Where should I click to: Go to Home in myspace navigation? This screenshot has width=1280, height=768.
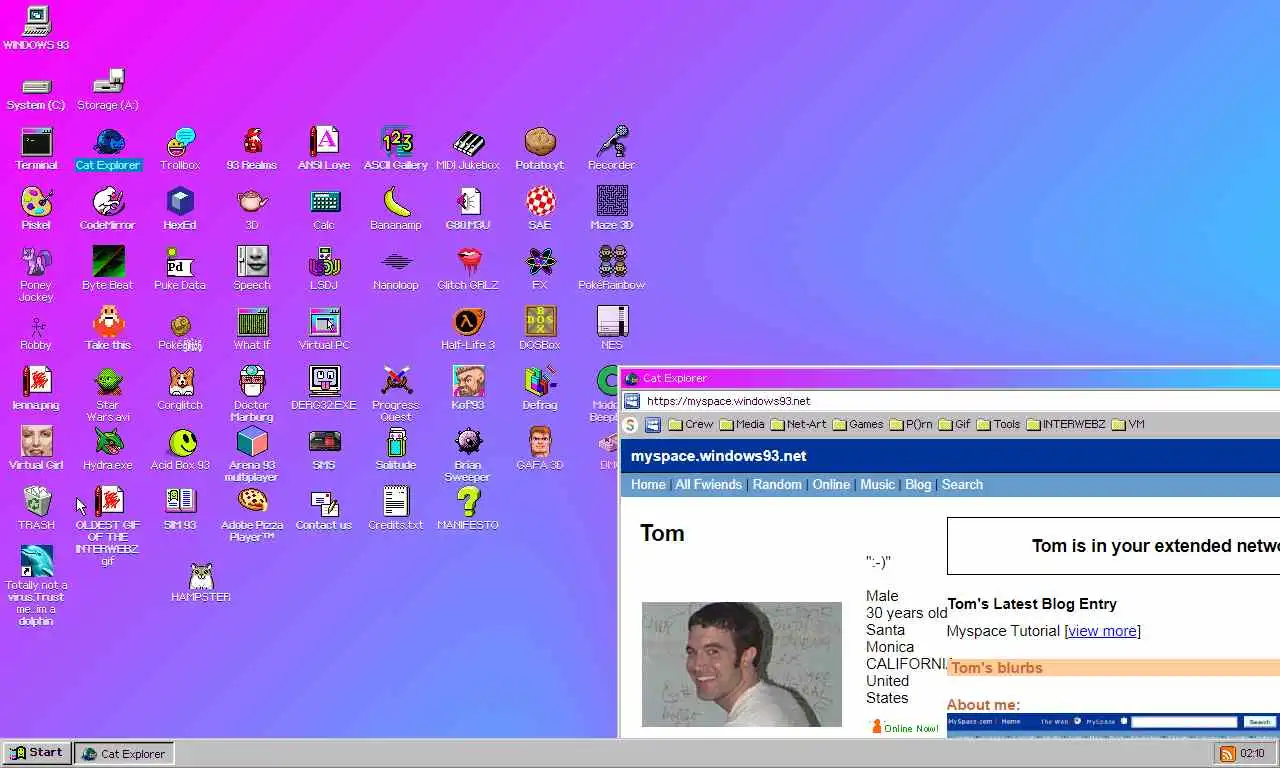(x=648, y=484)
